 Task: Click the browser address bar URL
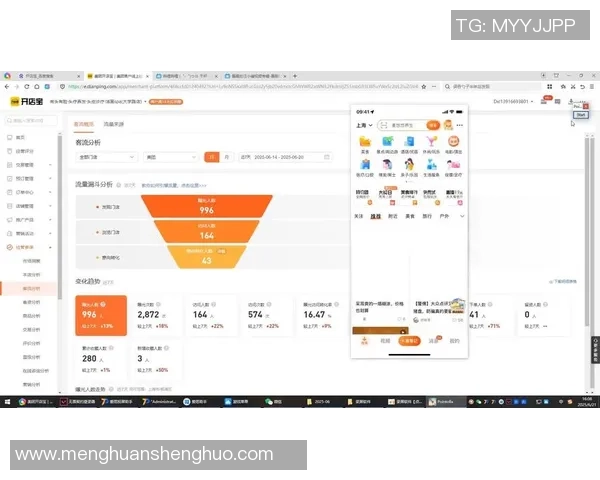(x=243, y=87)
